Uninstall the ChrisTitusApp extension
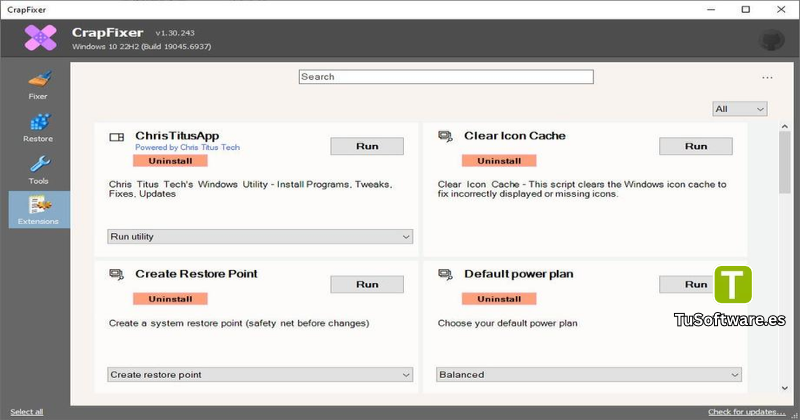800x420 pixels. click(x=170, y=161)
